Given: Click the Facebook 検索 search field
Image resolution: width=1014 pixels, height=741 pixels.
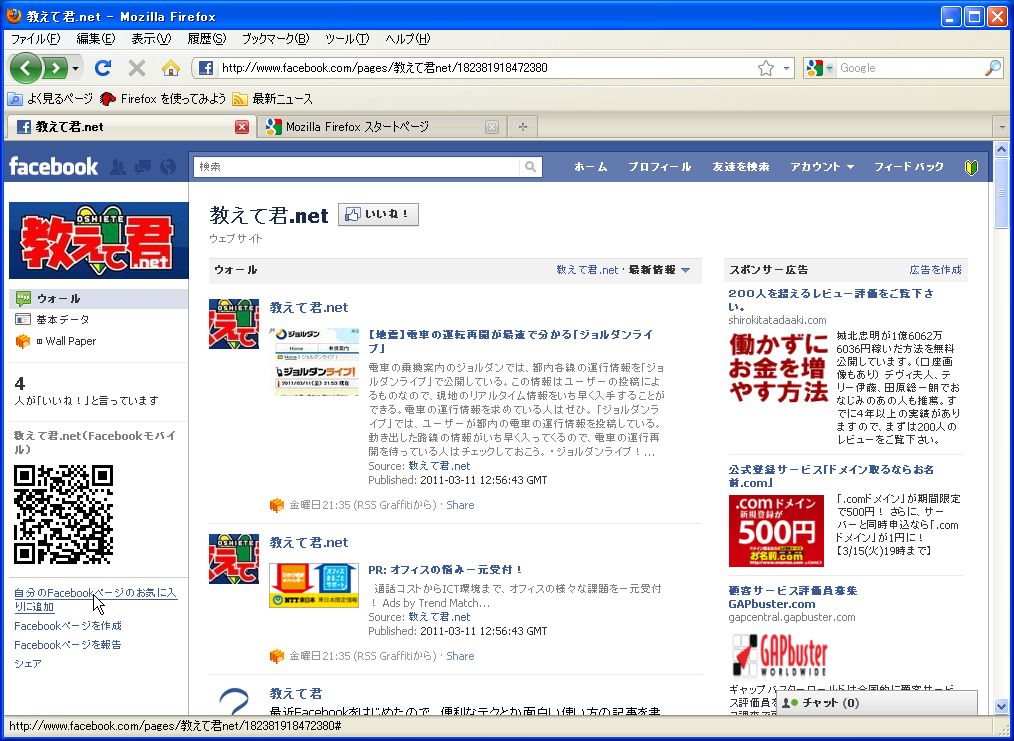Looking at the screenshot, I should [x=357, y=167].
